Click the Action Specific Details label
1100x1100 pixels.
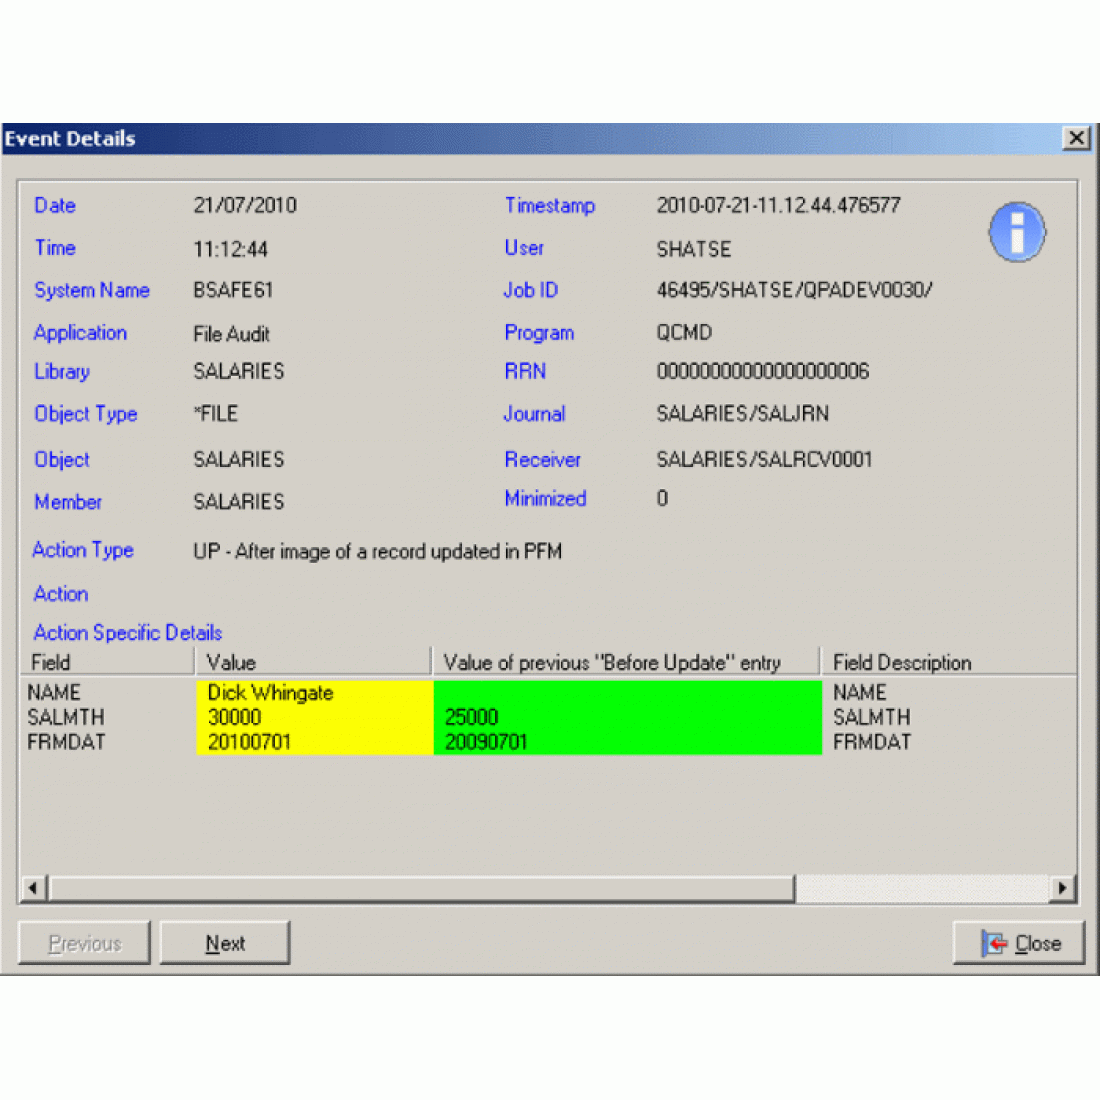(x=128, y=632)
